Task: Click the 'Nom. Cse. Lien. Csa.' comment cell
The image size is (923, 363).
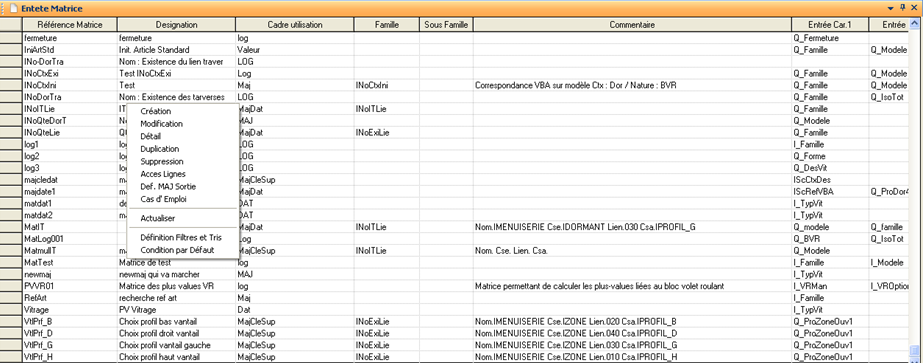Action: pyautogui.click(x=632, y=251)
